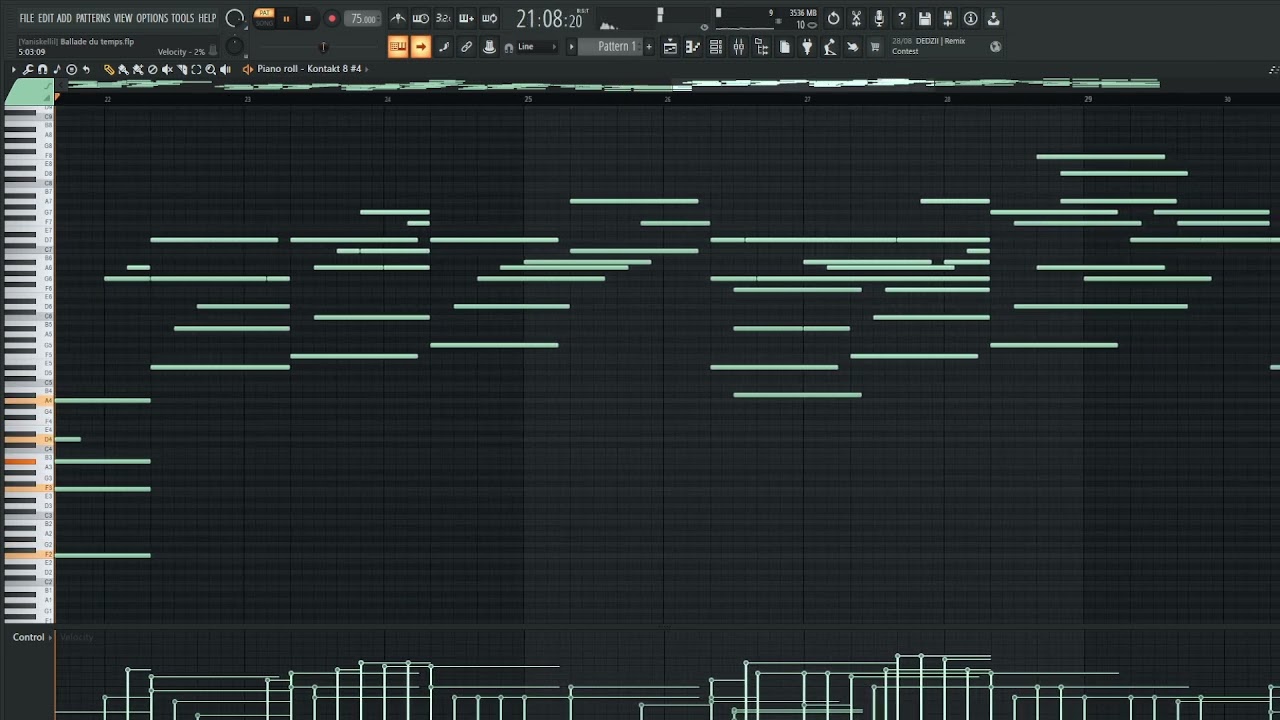
Task: Click the DEDZII Remix Contest news text
Action: 930,46
